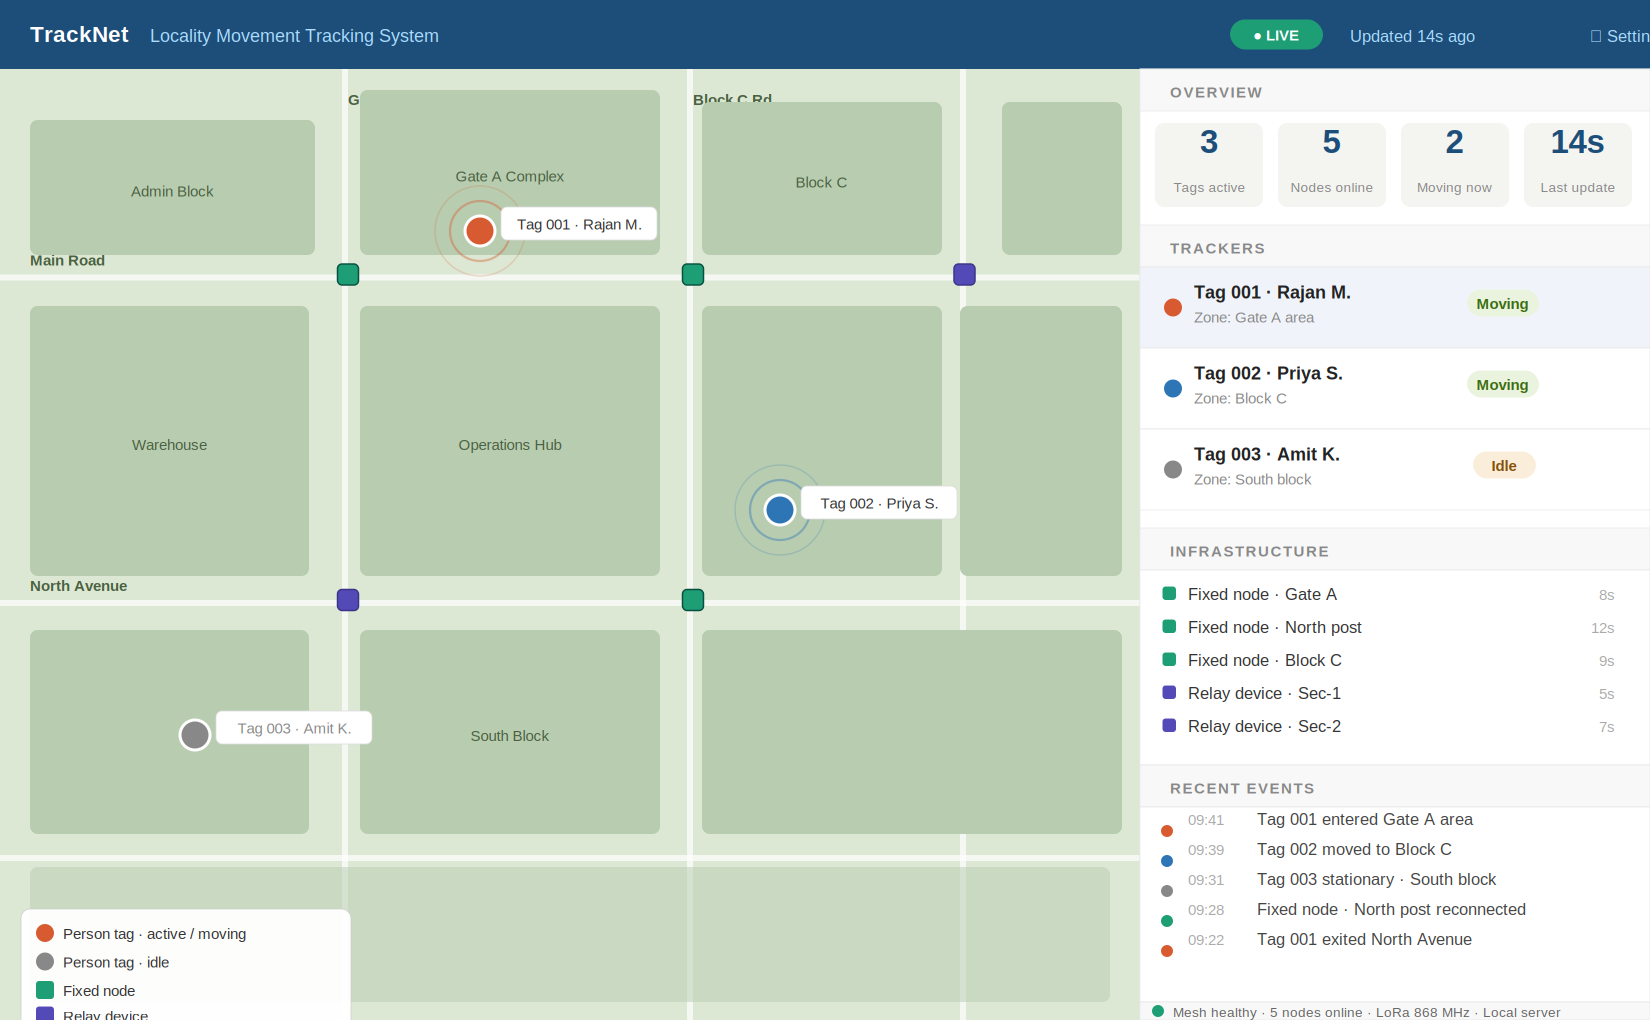
Task: Select Tag 003 Amit K. tracker row
Action: click(1395, 469)
